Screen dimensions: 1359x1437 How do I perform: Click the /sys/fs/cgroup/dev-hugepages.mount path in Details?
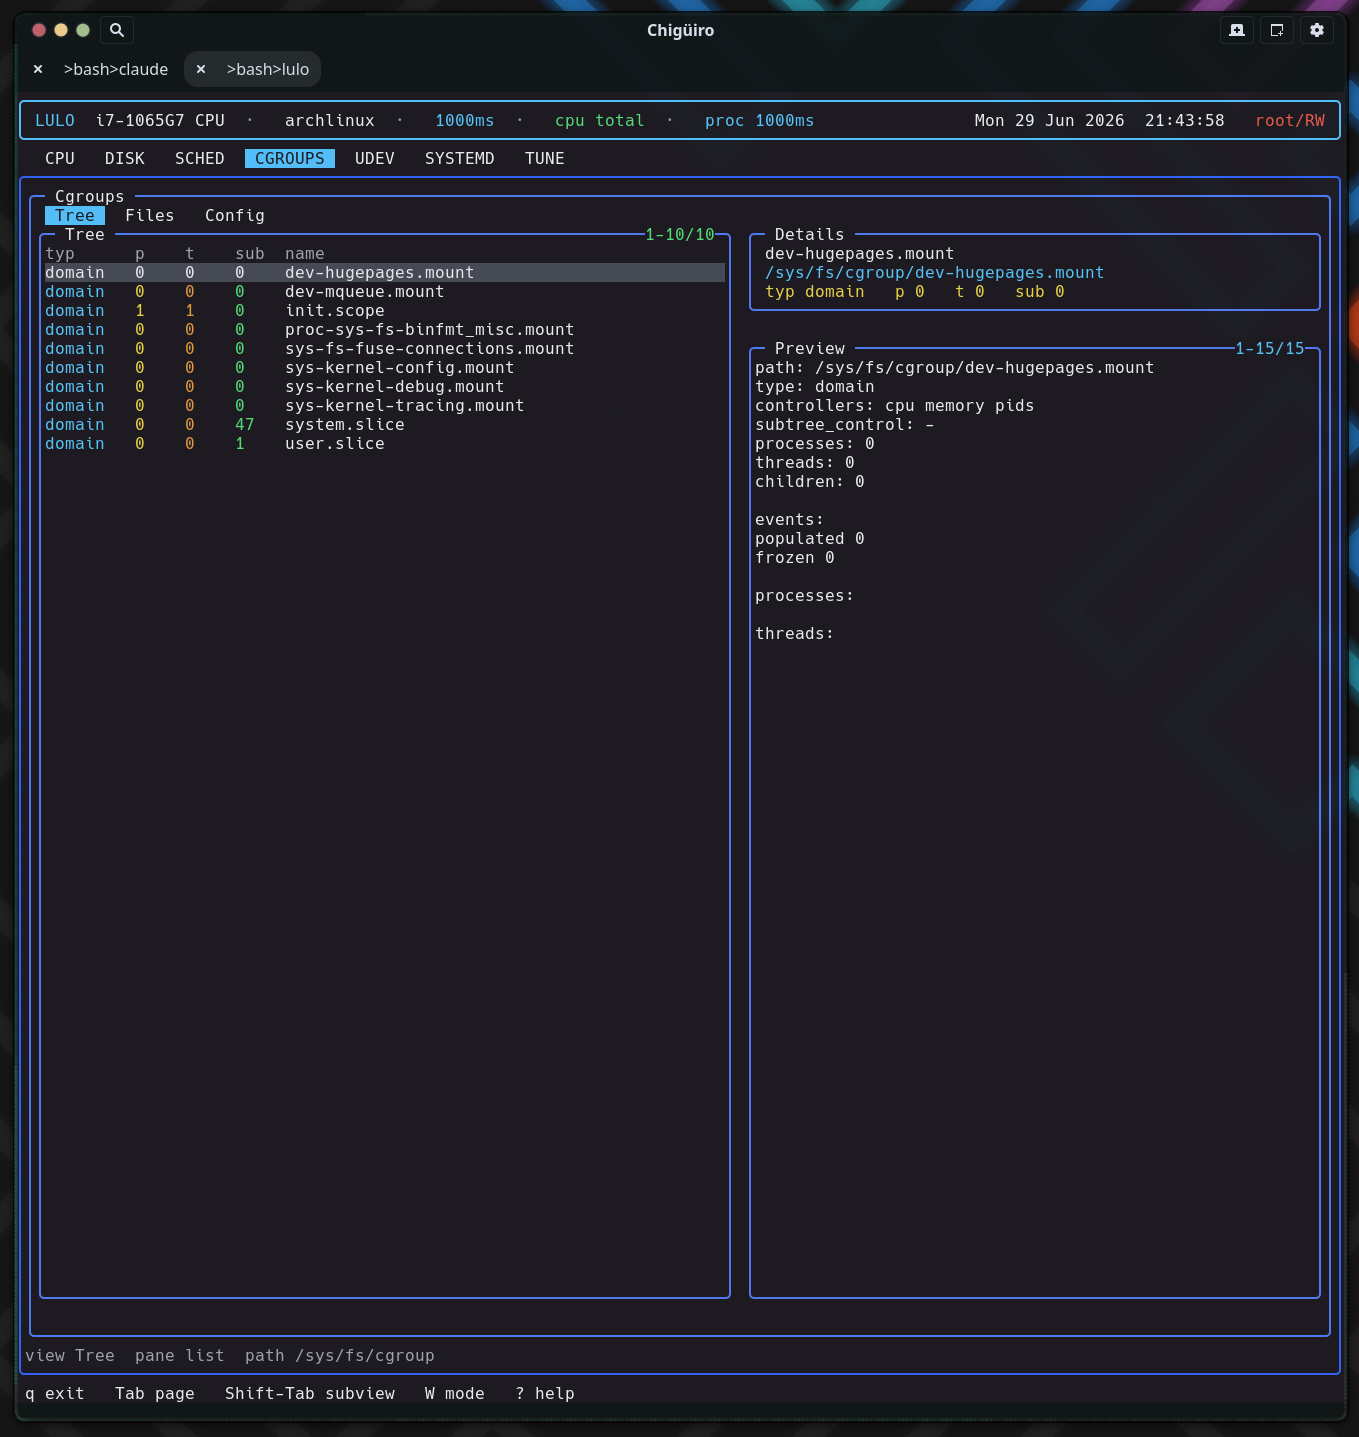(935, 272)
